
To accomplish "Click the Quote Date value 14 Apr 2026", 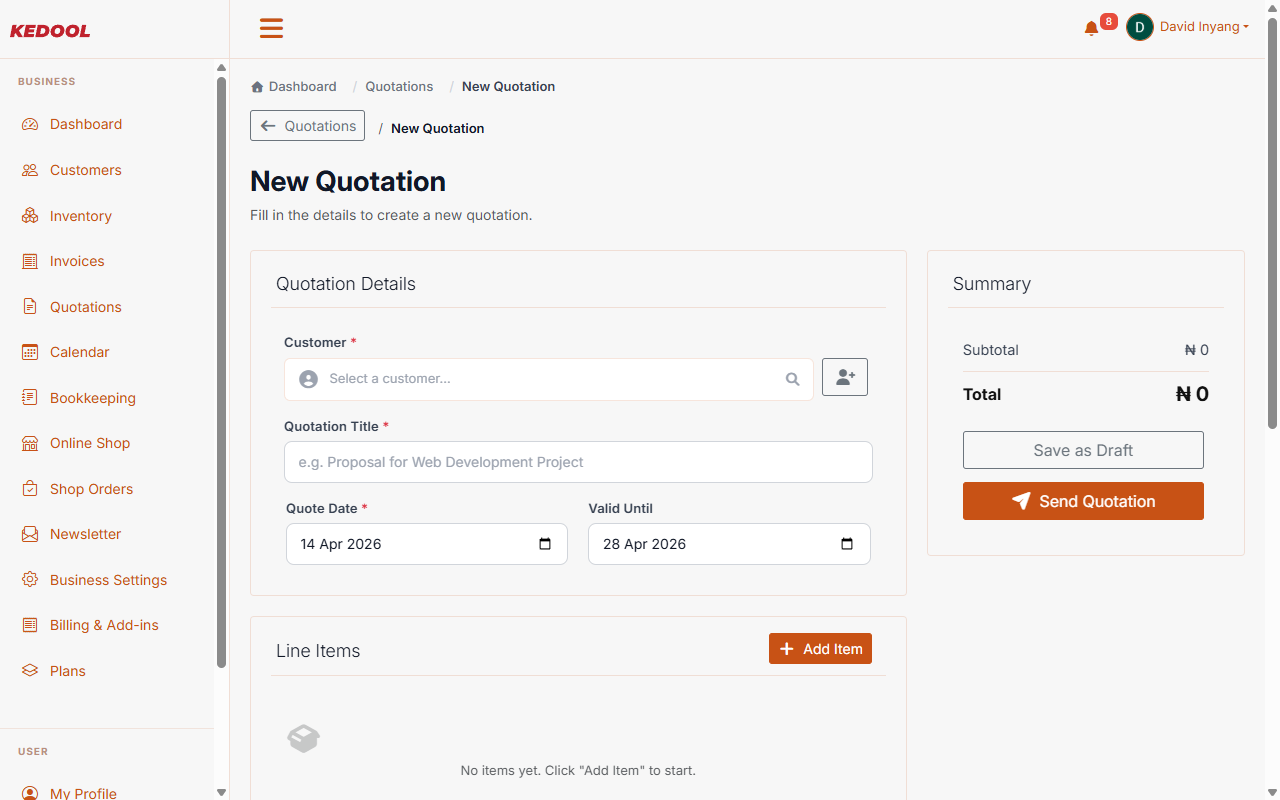I will pos(341,544).
